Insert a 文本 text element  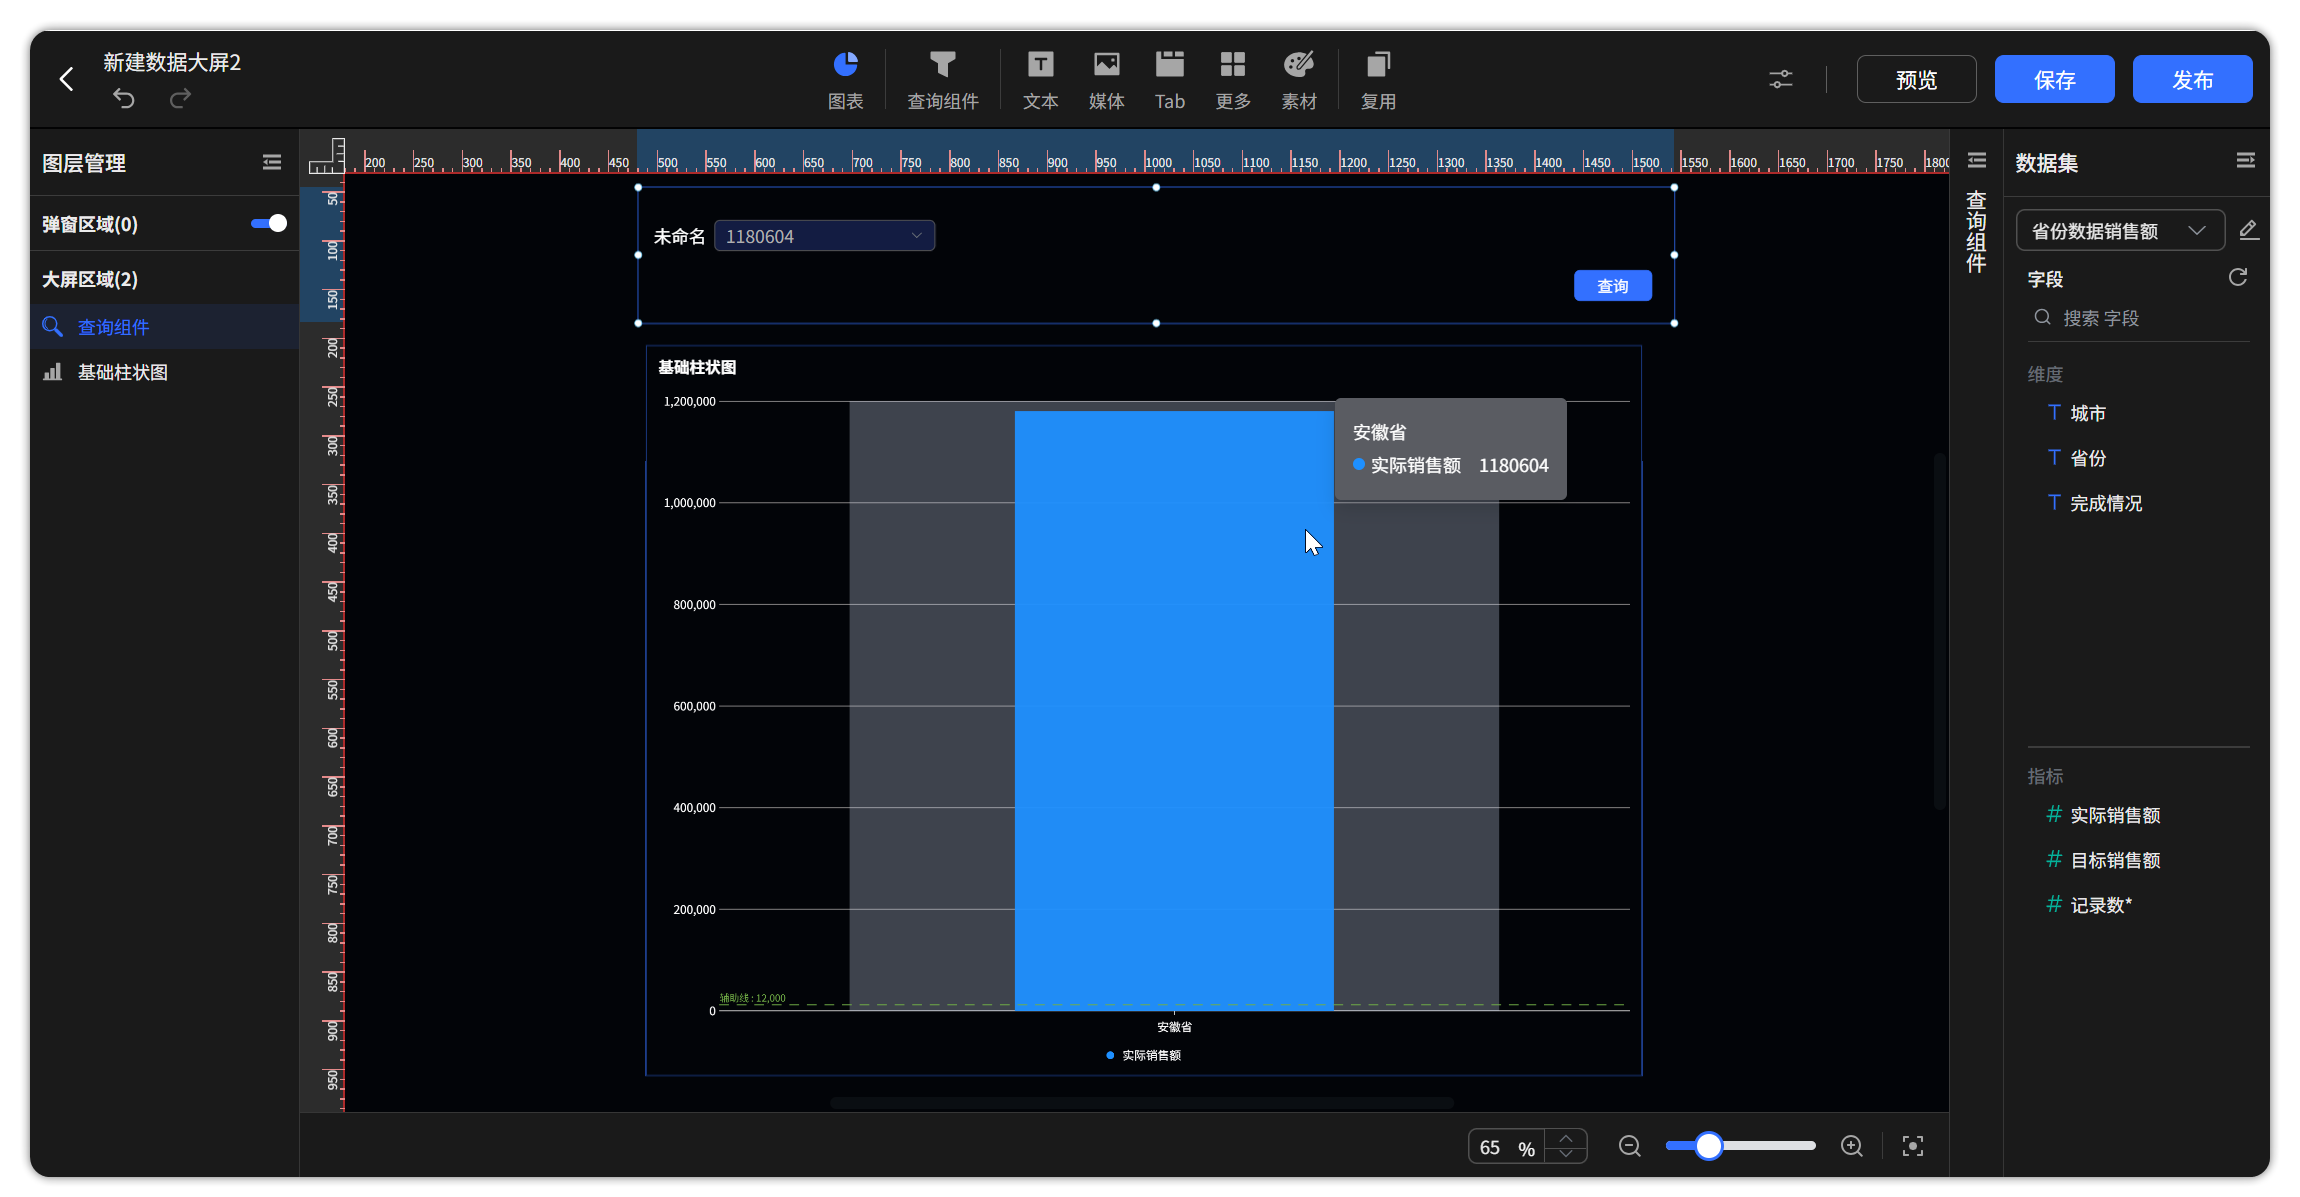click(1040, 80)
